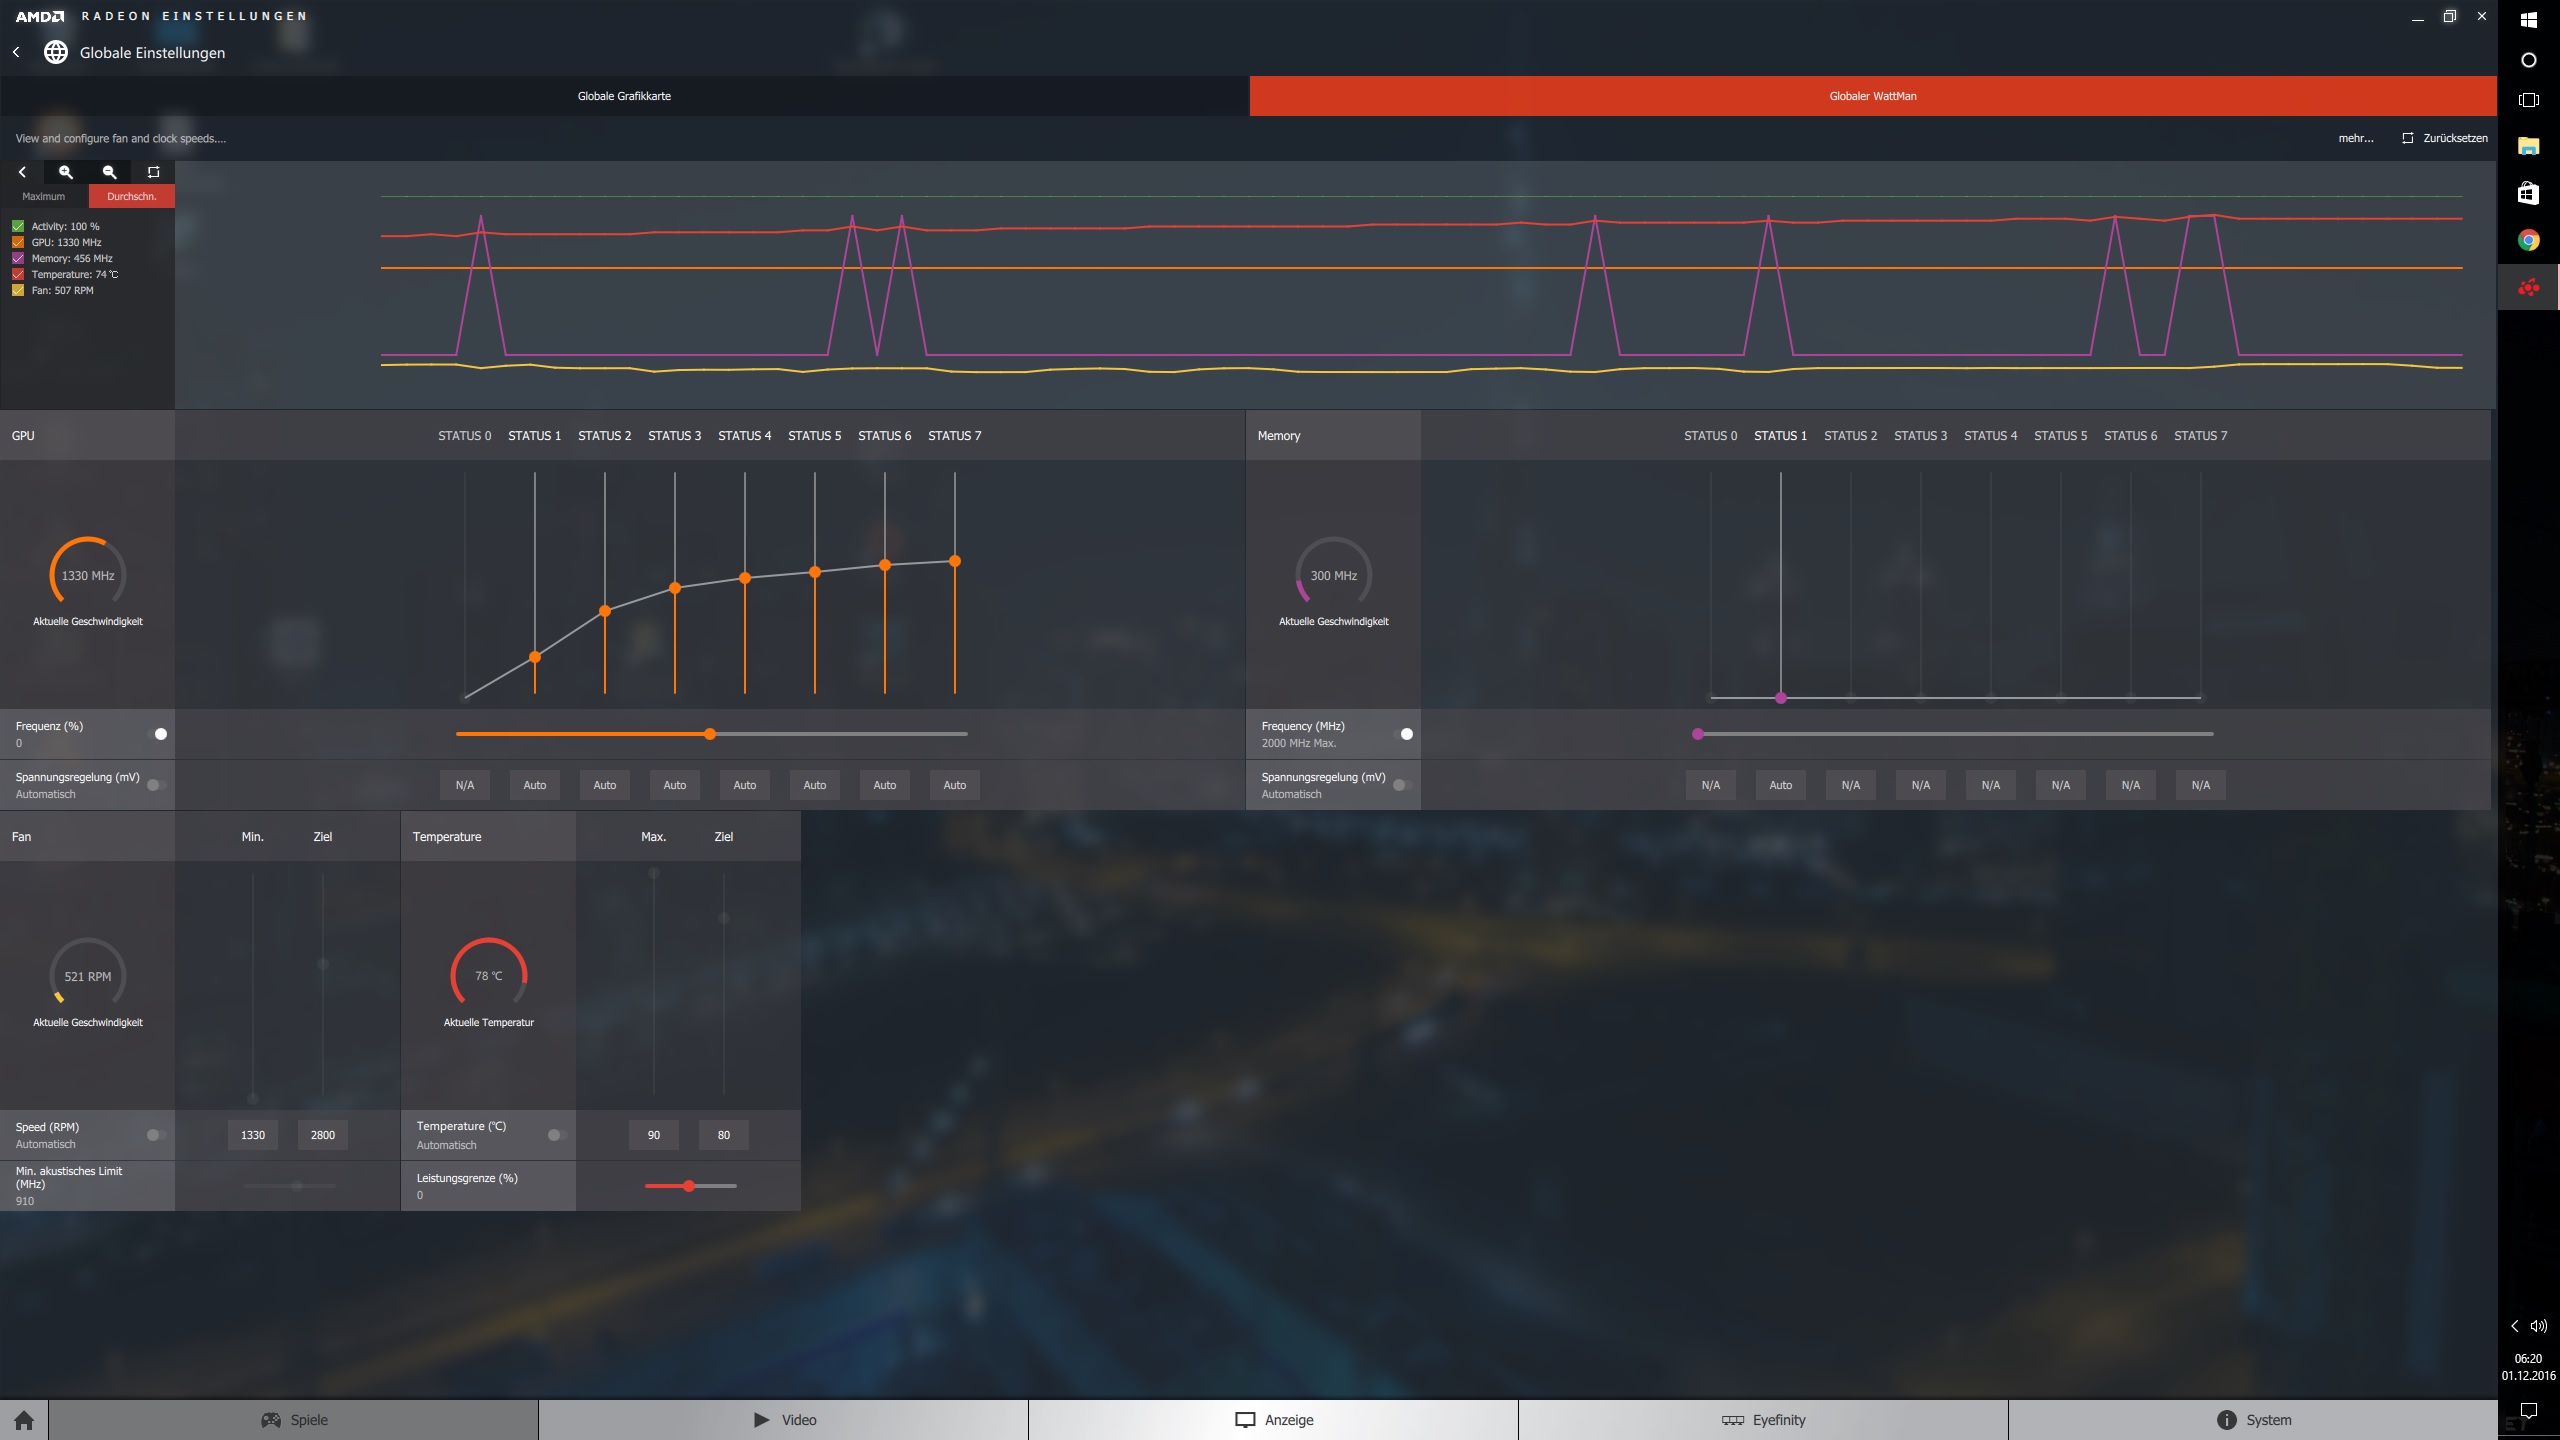2560x1440 pixels.
Task: Click the fan Ziel 2800 value field
Action: pos(322,1135)
